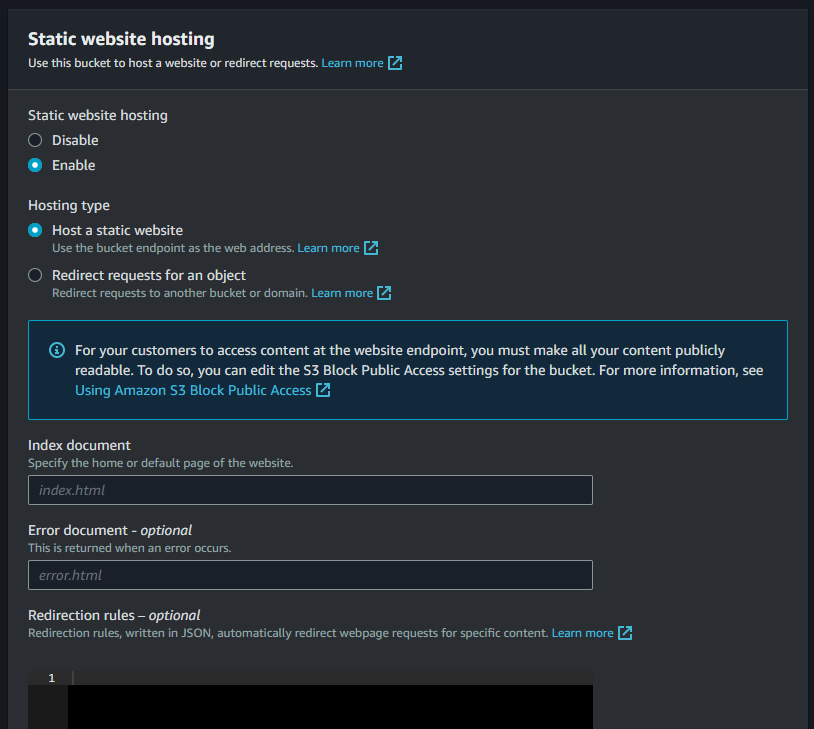814x729 pixels.
Task: Open Using Amazon S3 Block Public Access link
Action: [193, 390]
